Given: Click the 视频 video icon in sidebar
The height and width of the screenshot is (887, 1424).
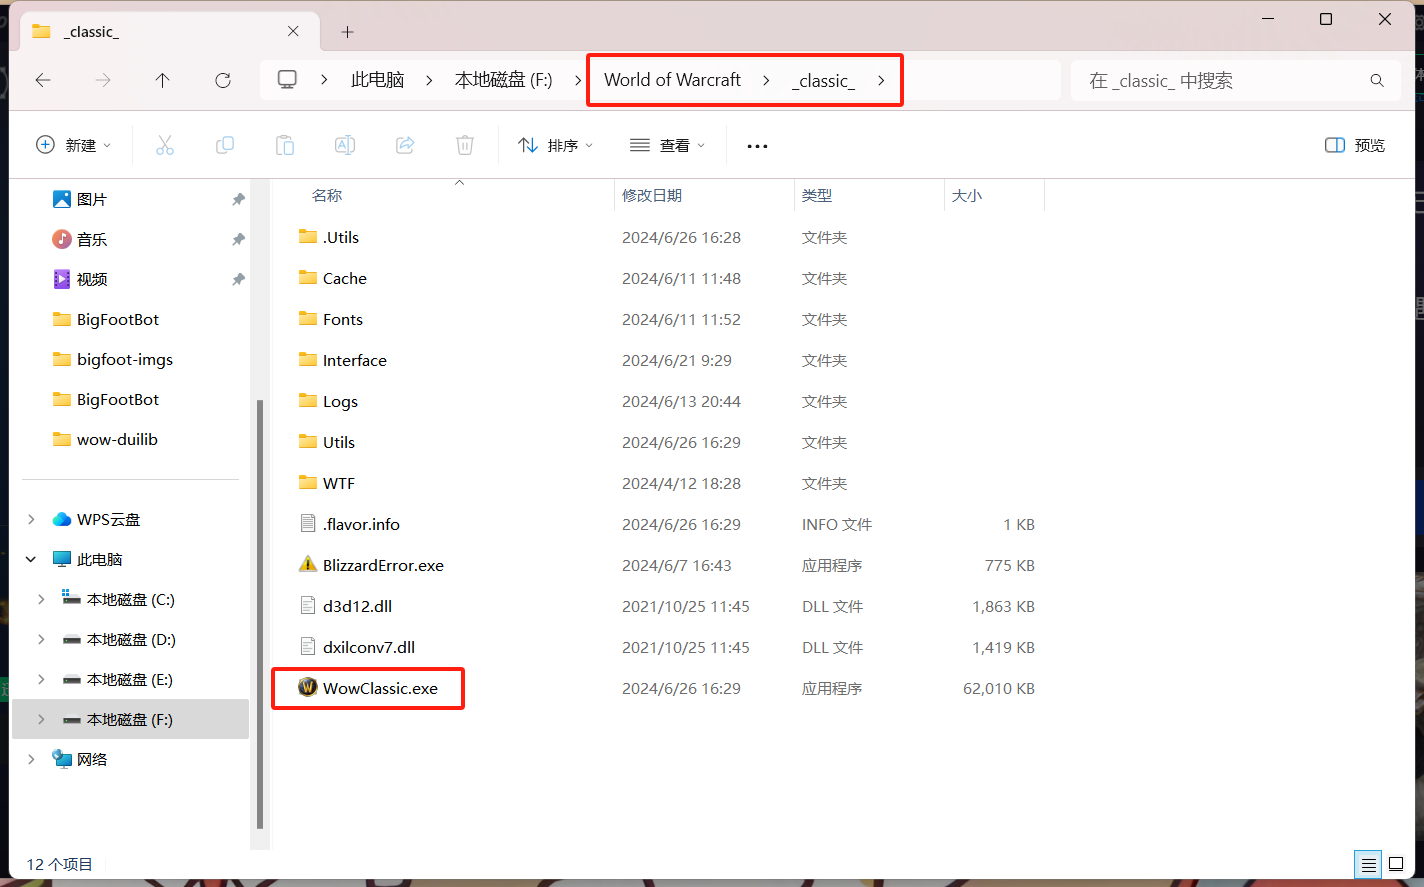Looking at the screenshot, I should pyautogui.click(x=62, y=279).
